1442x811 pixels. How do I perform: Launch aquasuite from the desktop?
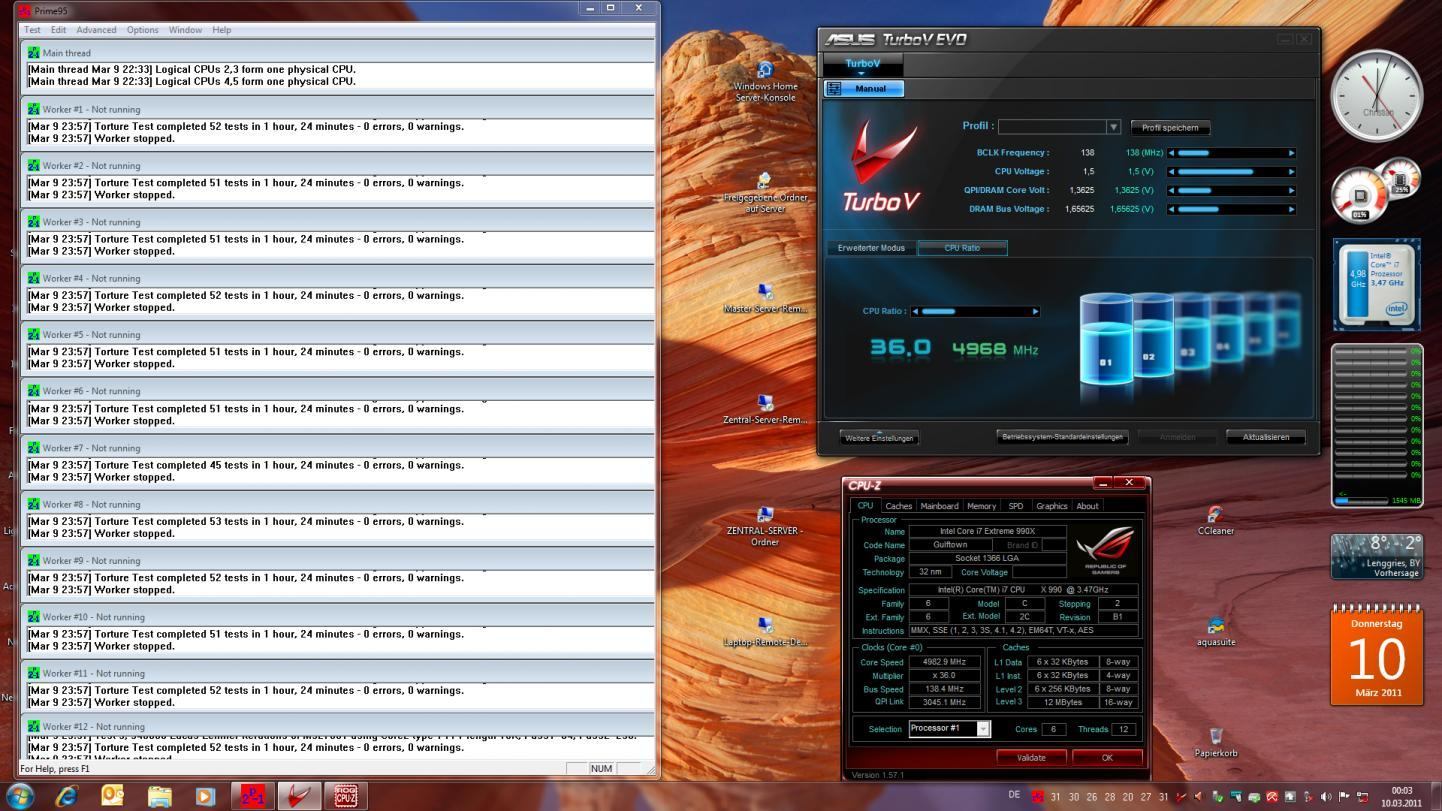tap(1215, 632)
